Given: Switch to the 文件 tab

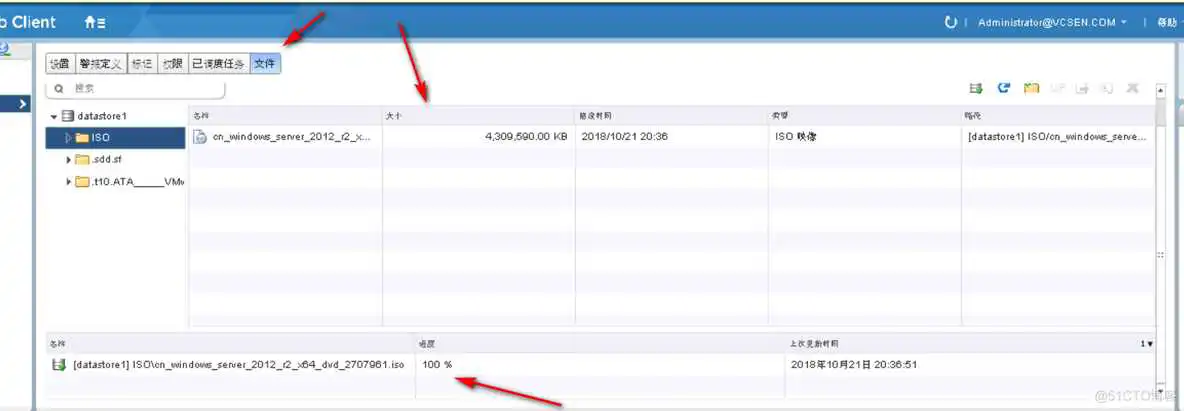Looking at the screenshot, I should tap(265, 64).
